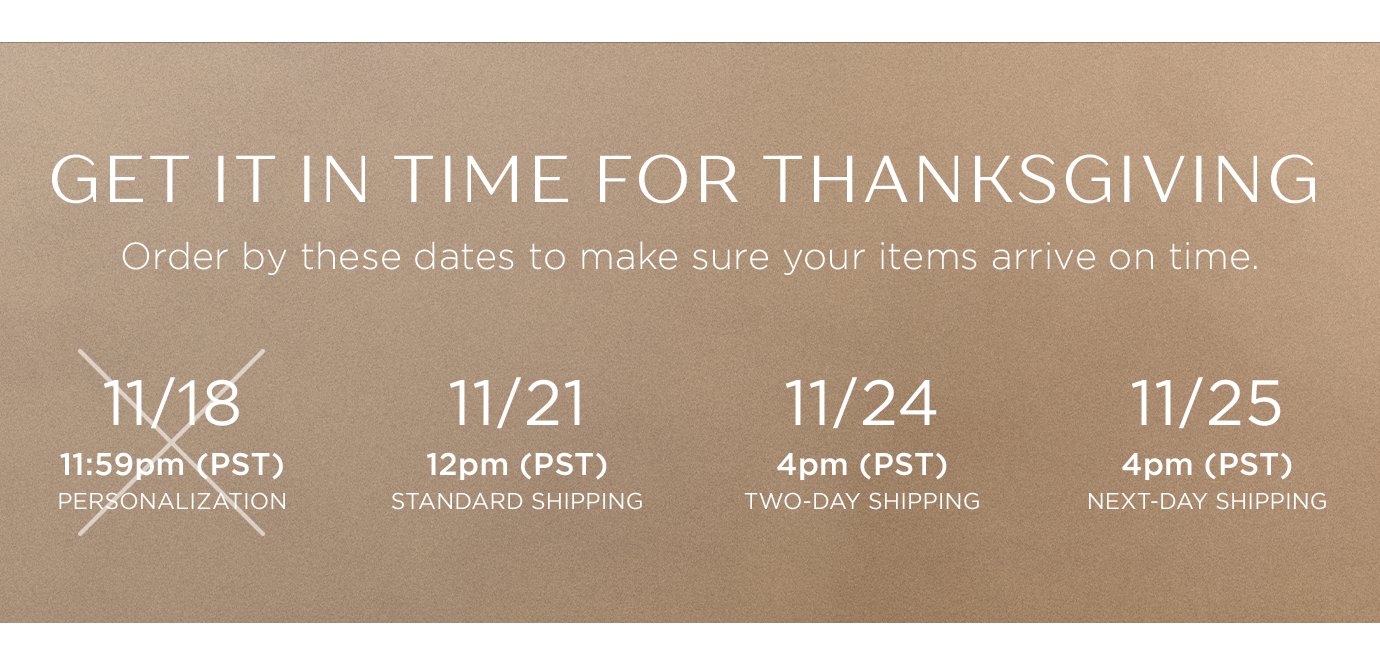Click the 12pm (PST) time label
The image size is (1380, 668).
(x=517, y=465)
